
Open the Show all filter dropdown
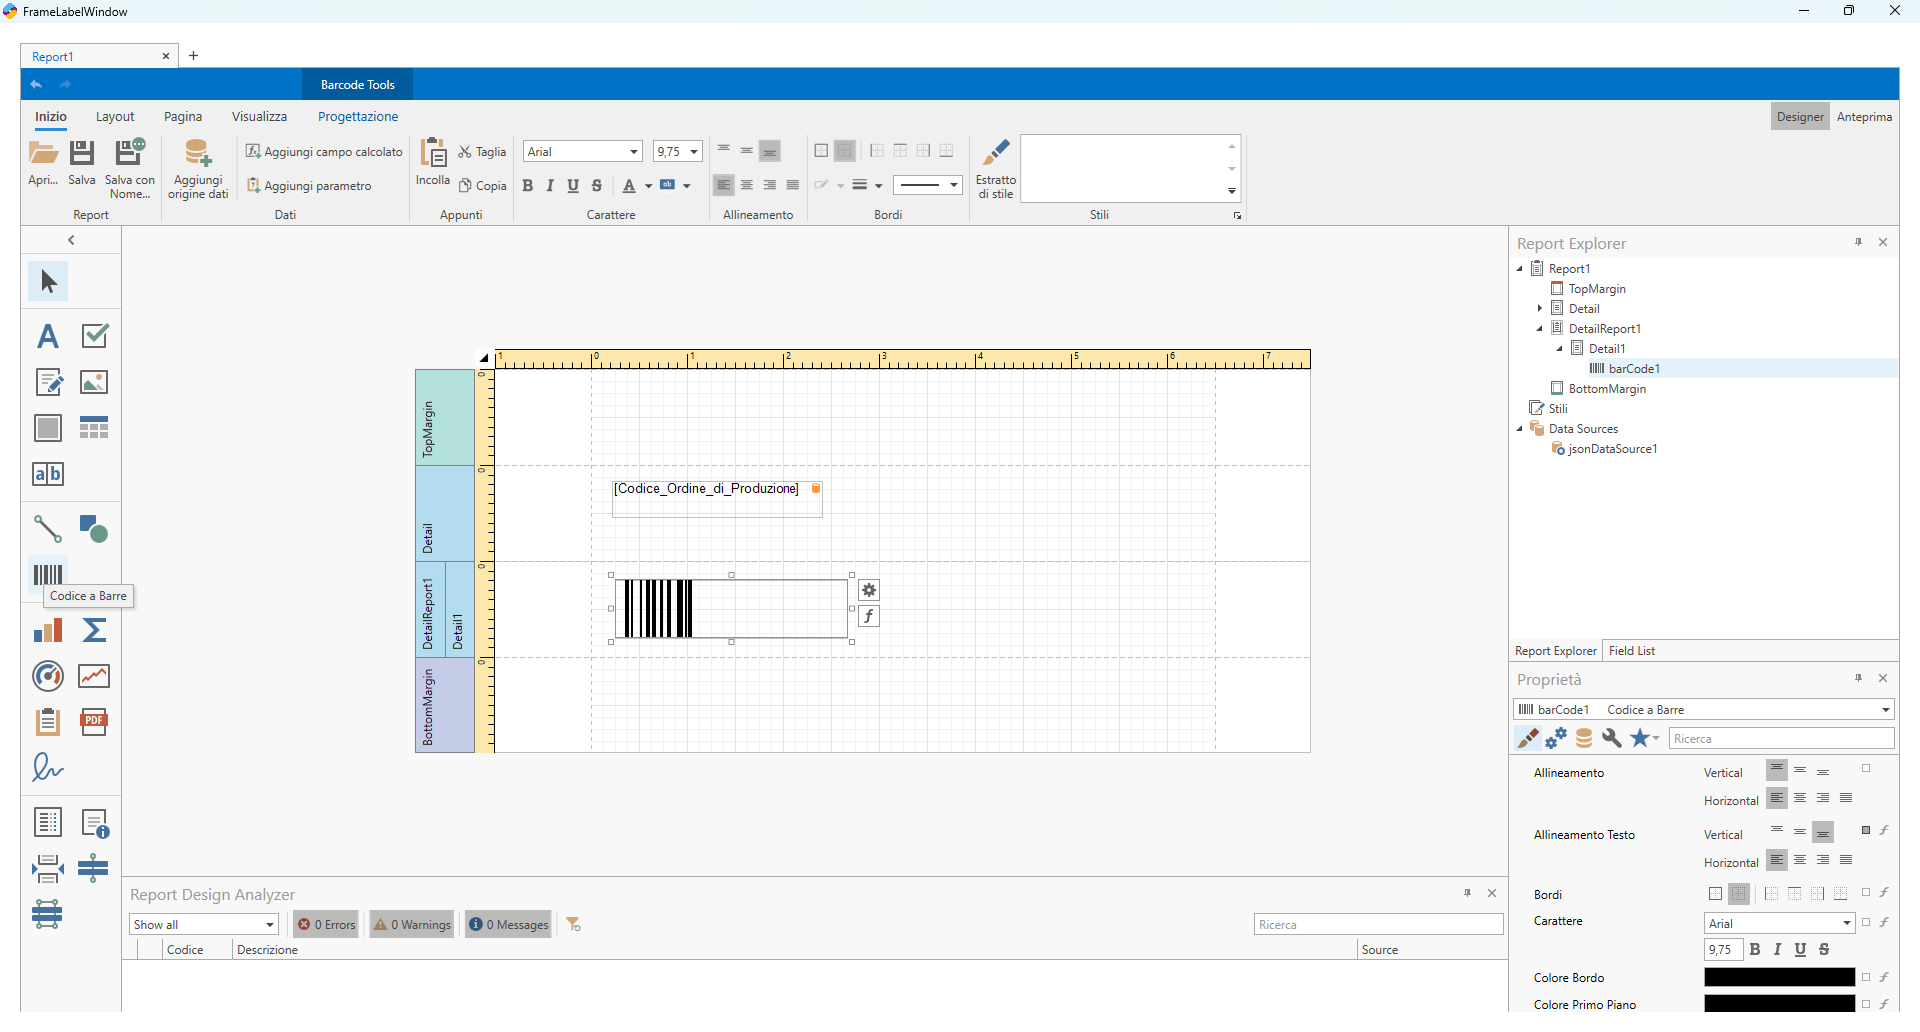[x=203, y=924]
